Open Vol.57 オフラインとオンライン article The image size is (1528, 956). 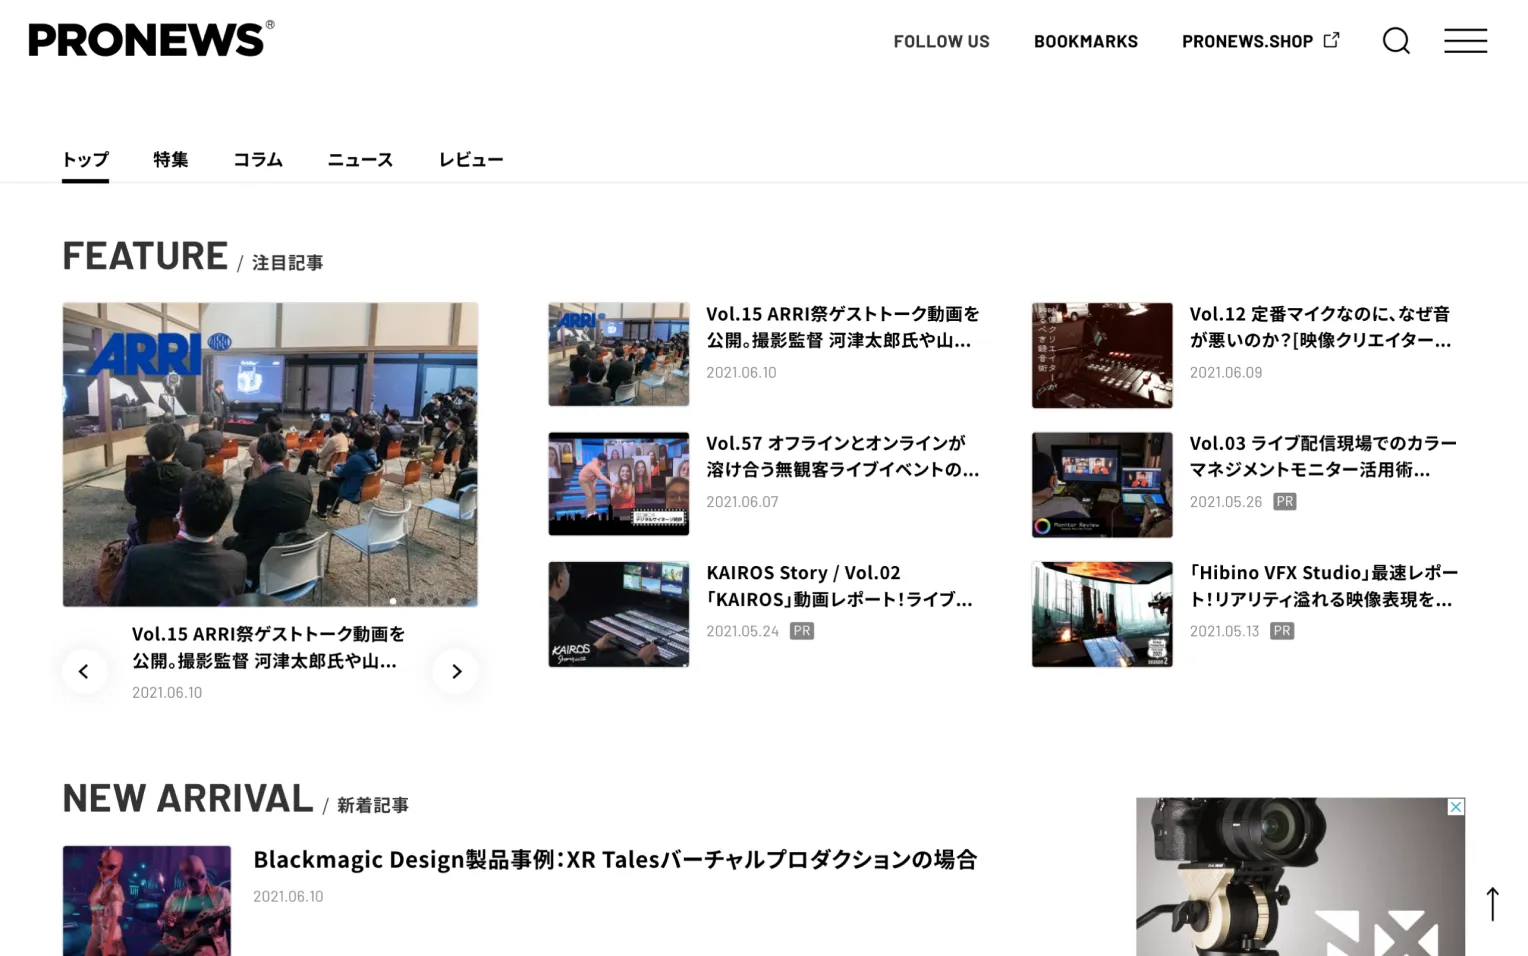point(843,456)
